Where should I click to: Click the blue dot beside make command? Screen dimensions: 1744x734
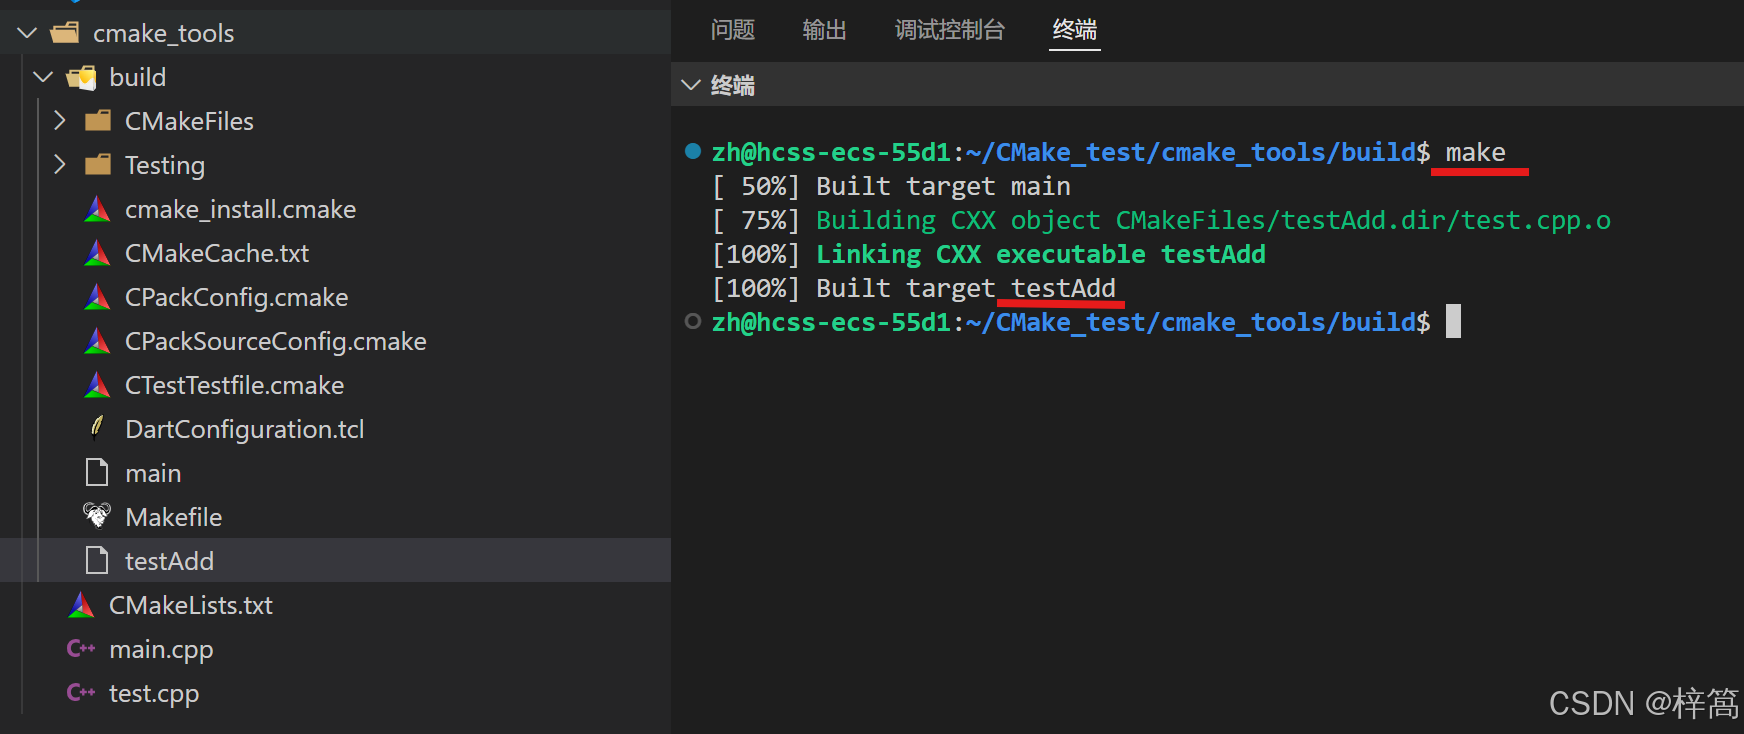point(692,152)
